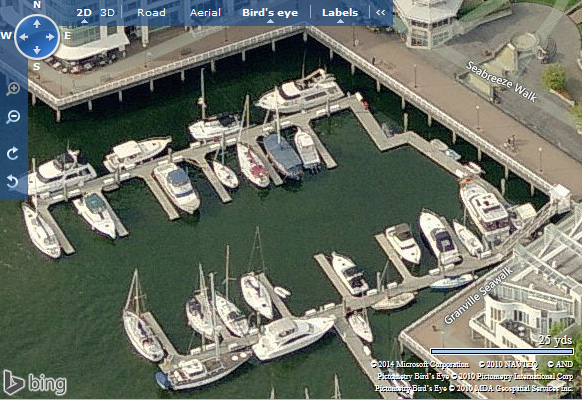Zoom in using the plus magnifier icon
Image resolution: width=582 pixels, height=400 pixels.
point(13,89)
